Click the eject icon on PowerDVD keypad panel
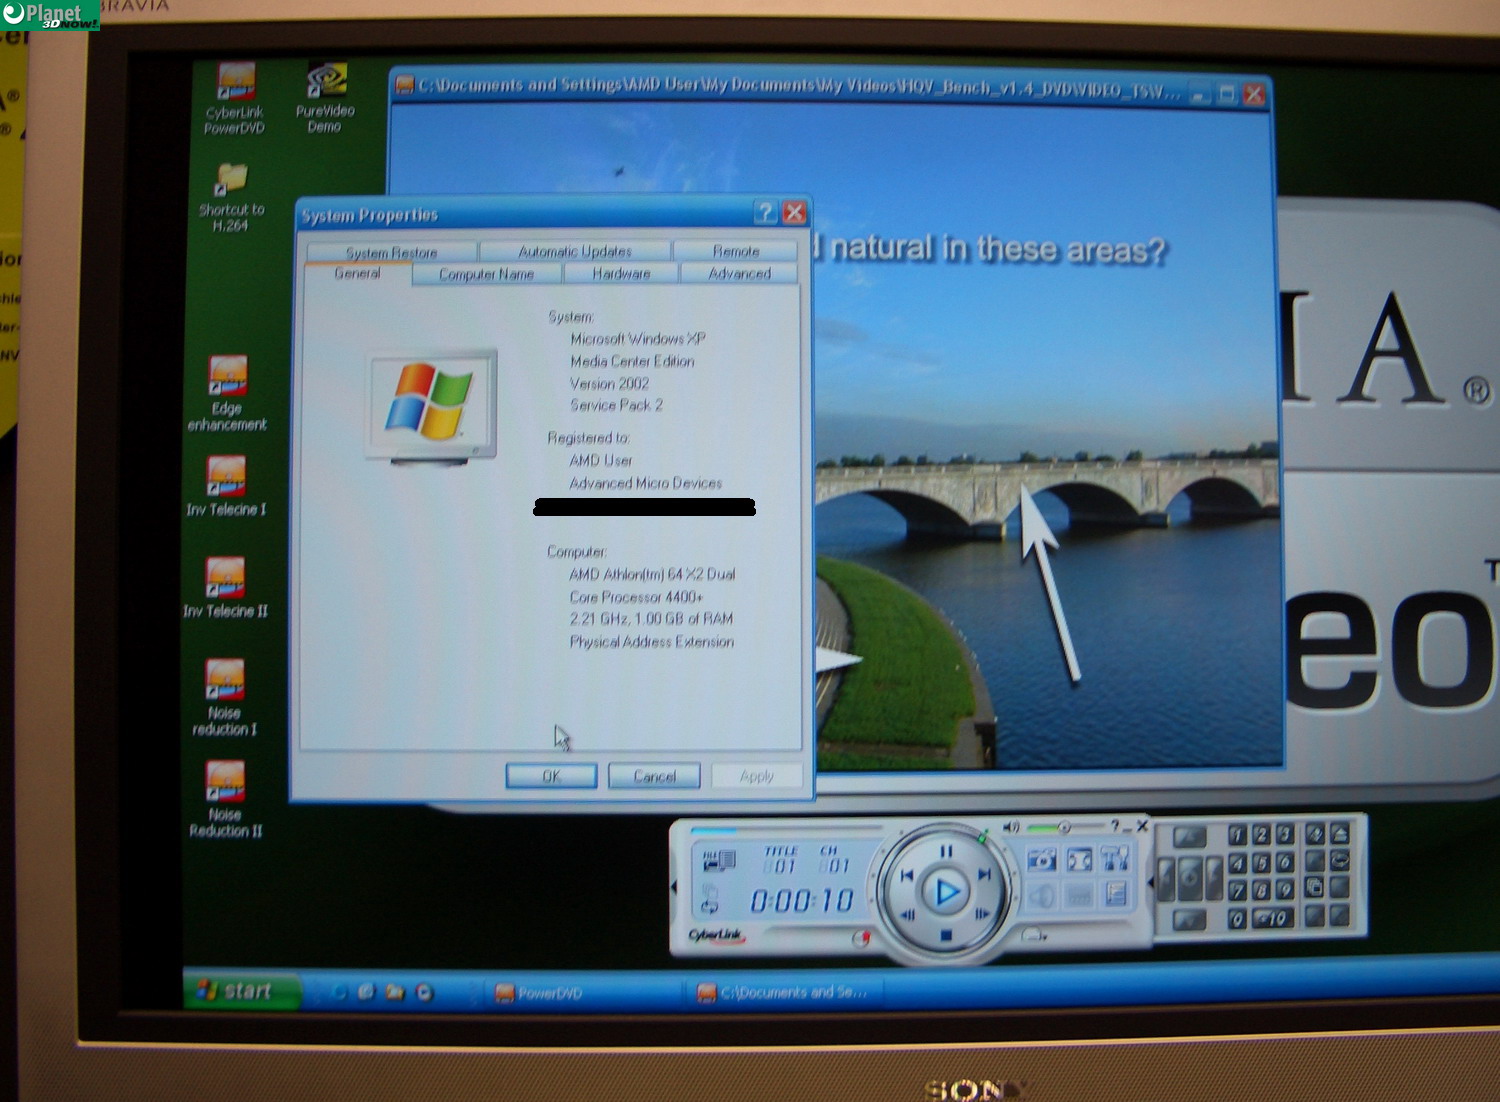 [x=1340, y=833]
